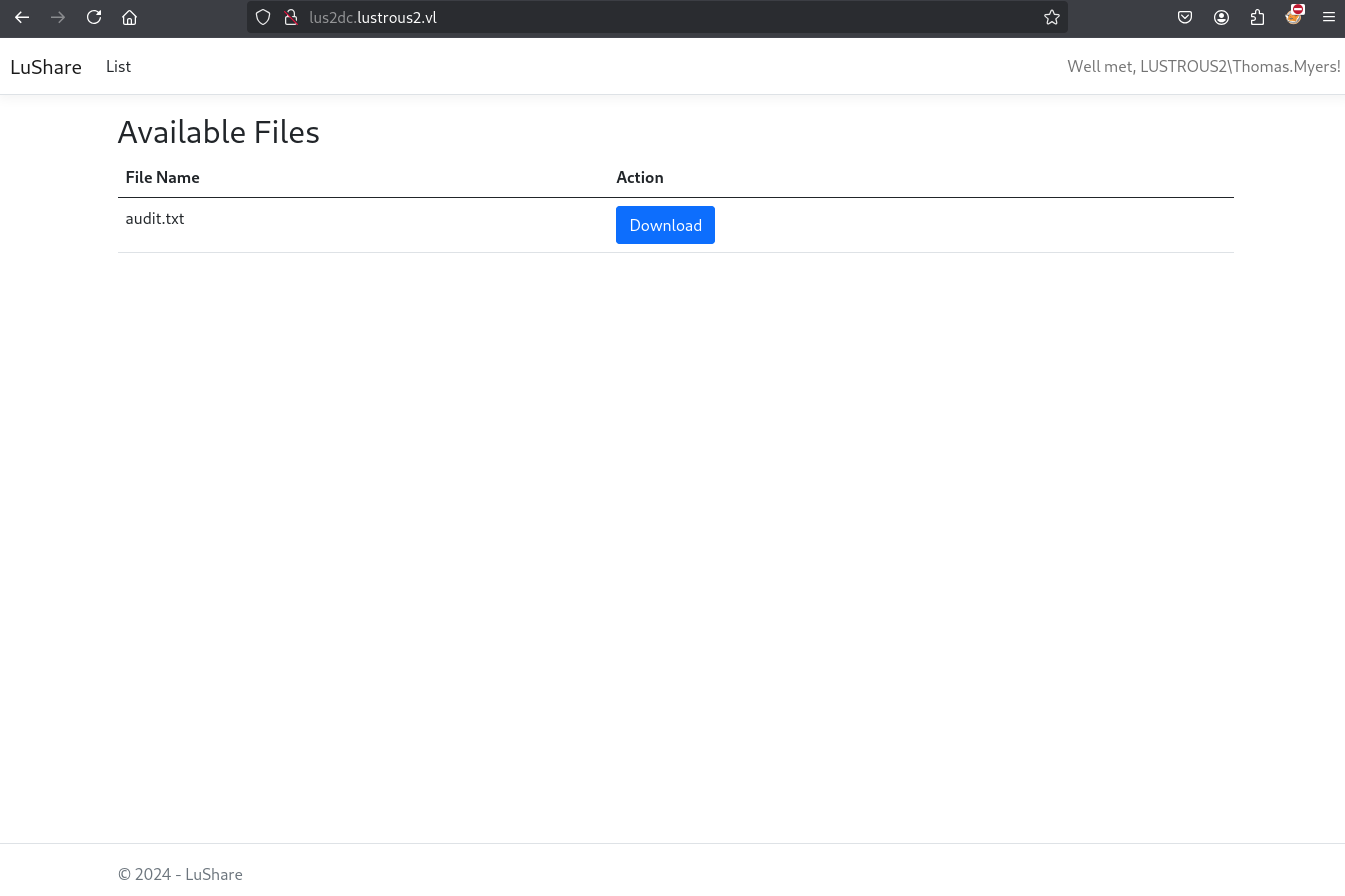Click the 2024 LuShare footer text

(x=180, y=874)
